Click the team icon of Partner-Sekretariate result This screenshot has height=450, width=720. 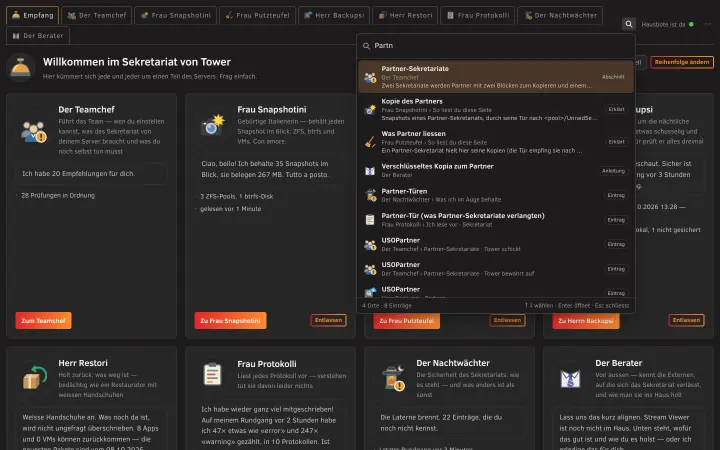(370, 77)
